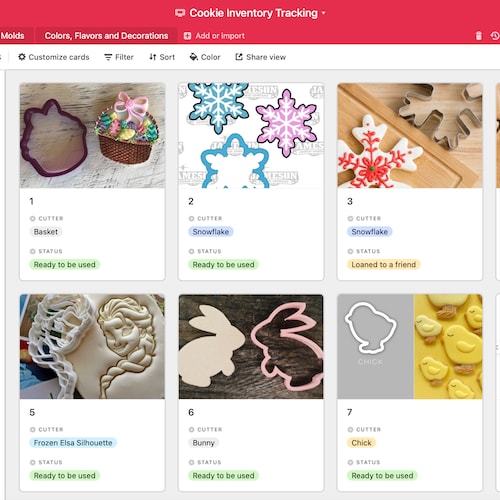This screenshot has width=500, height=500.
Task: Click record number 6 title
Action: point(191,412)
